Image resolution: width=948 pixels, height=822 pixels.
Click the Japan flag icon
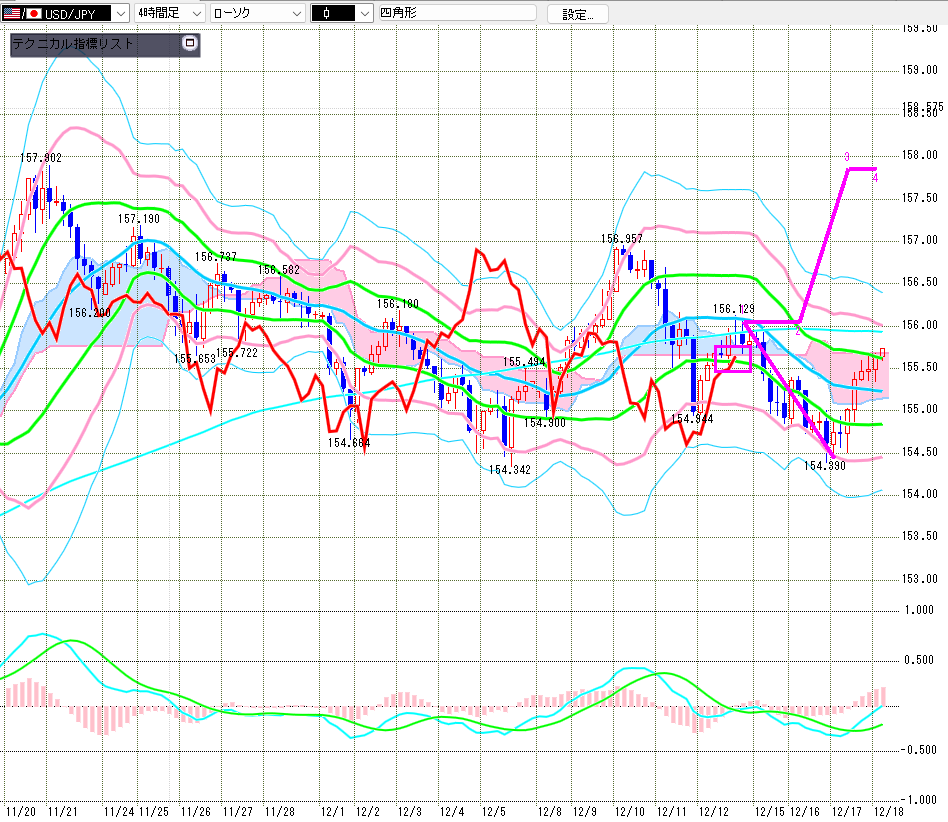point(33,14)
